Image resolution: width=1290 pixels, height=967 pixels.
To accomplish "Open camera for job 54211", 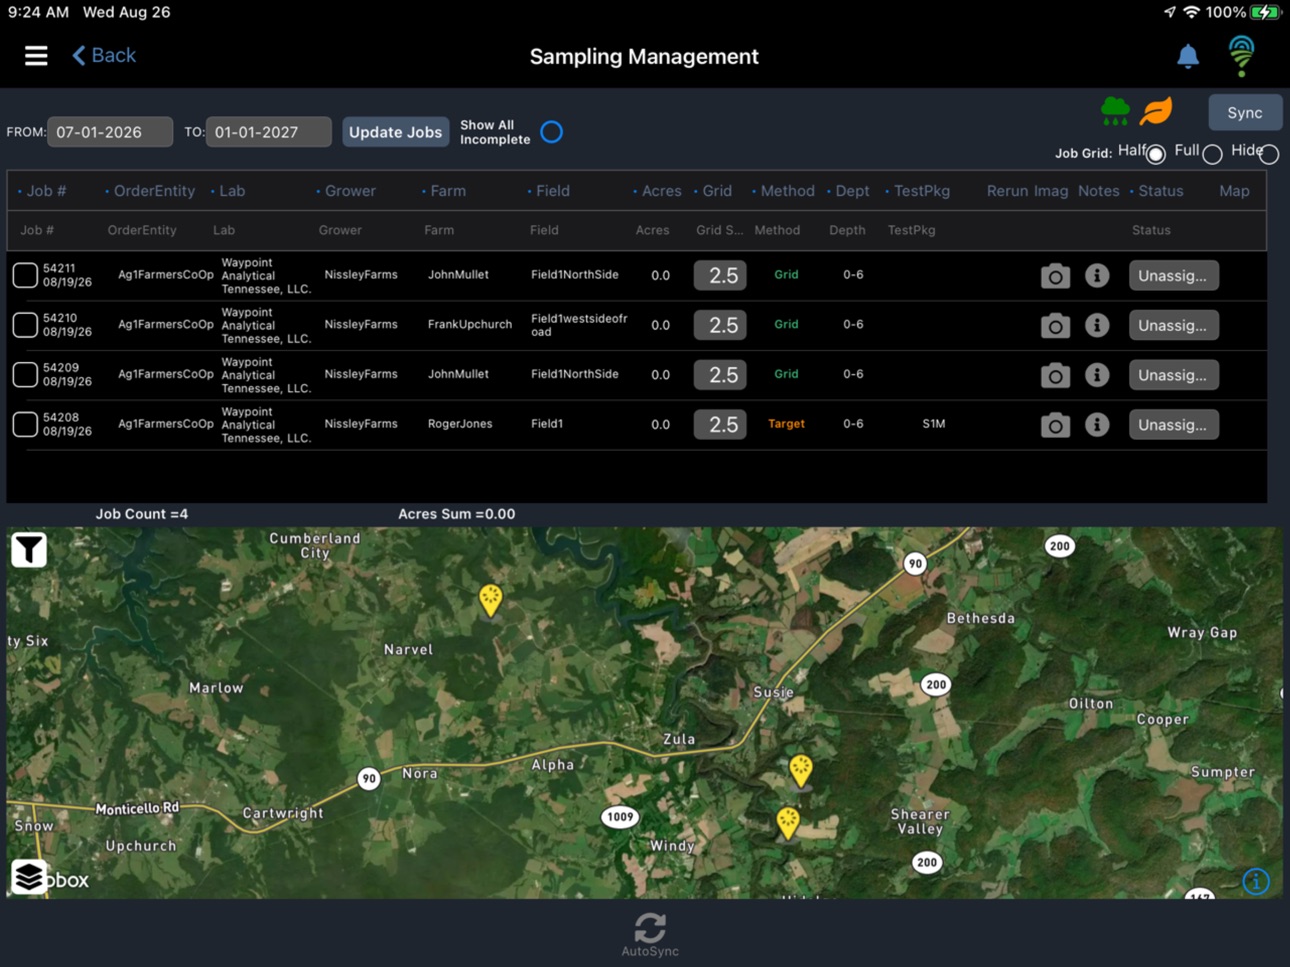I will coord(1055,276).
